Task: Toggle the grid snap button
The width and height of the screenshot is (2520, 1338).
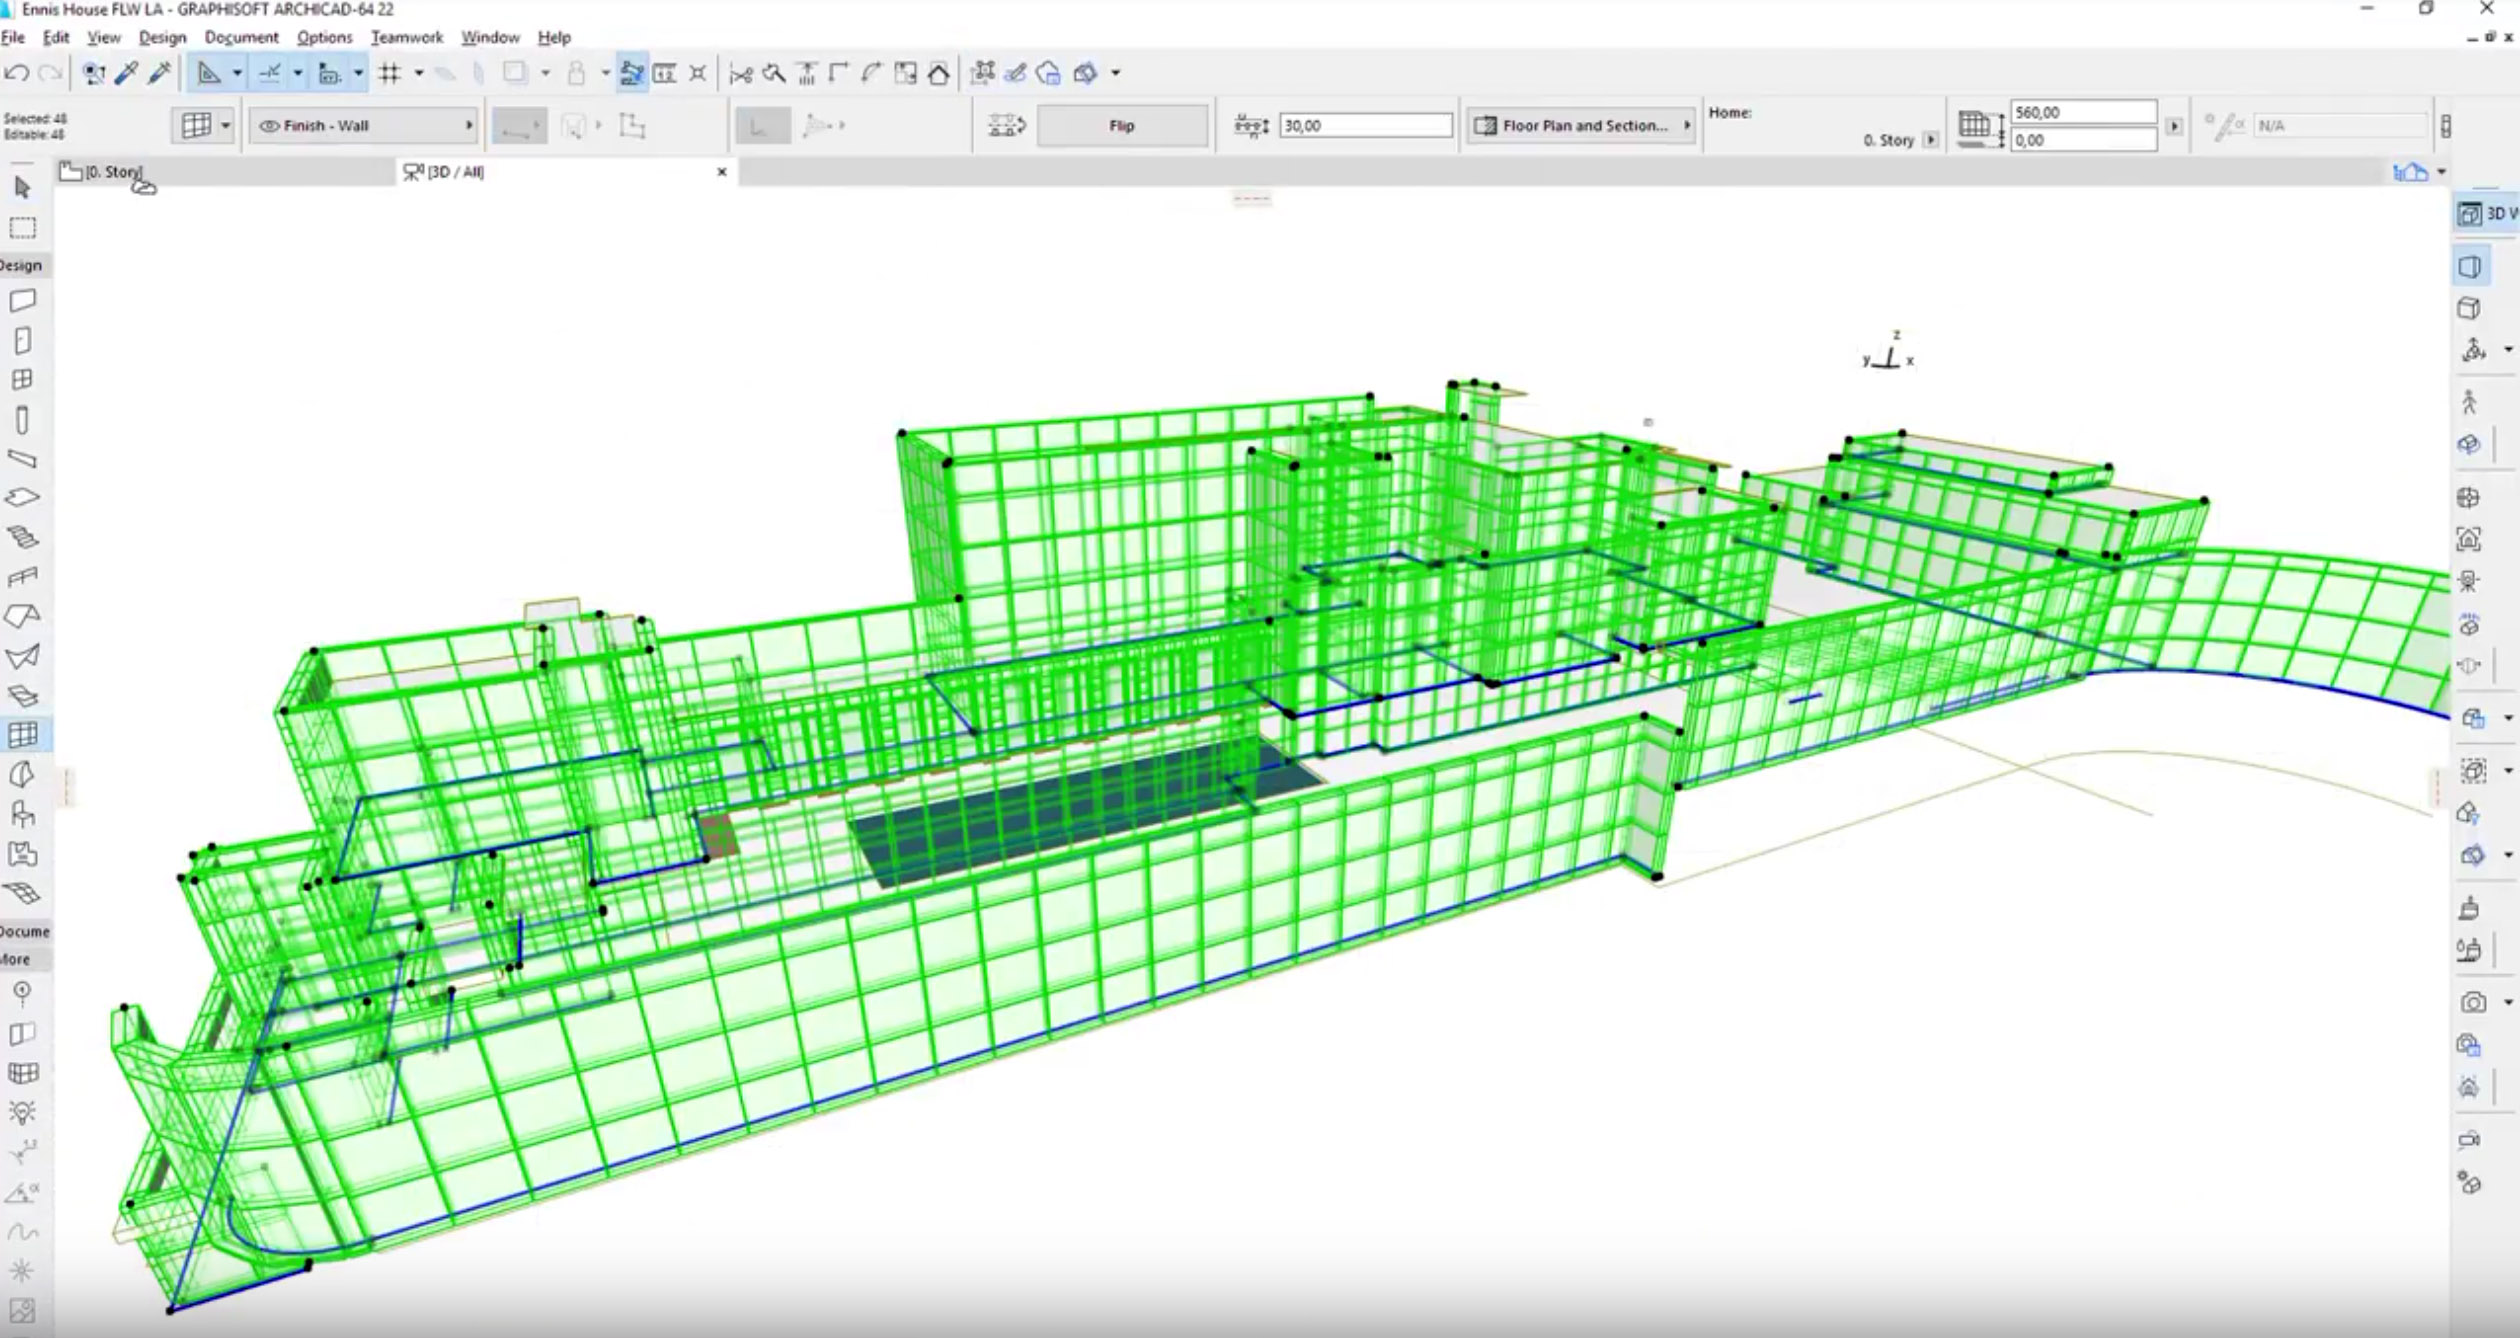Action: click(x=390, y=73)
